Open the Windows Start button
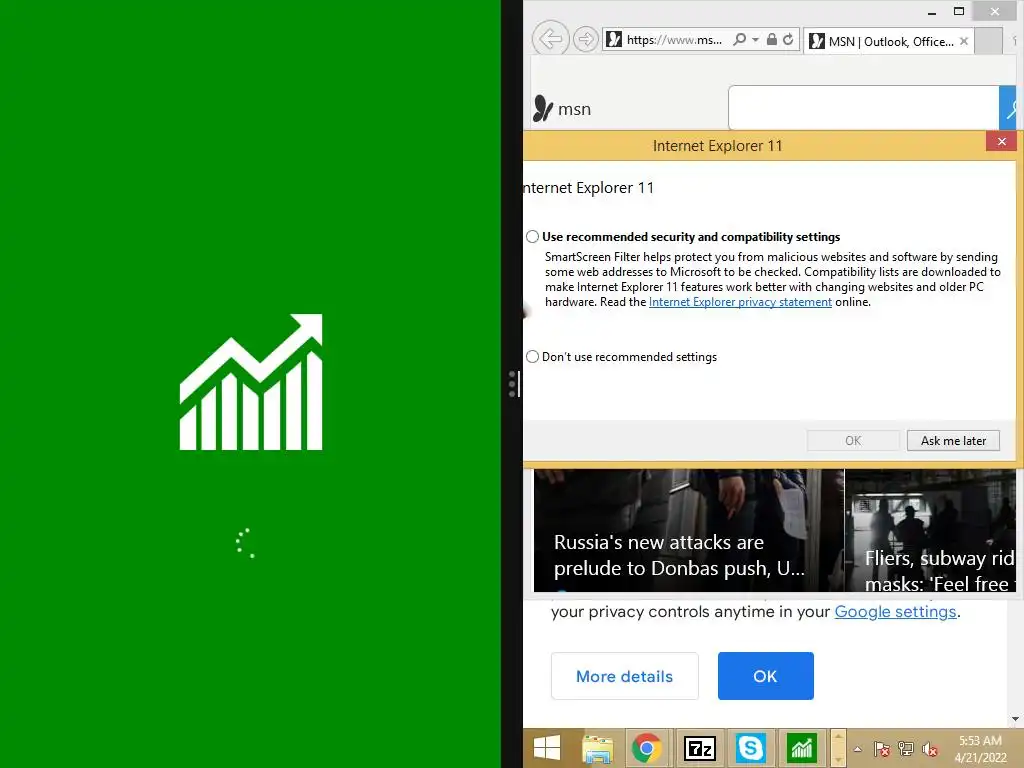This screenshot has height=768, width=1024. [x=547, y=748]
